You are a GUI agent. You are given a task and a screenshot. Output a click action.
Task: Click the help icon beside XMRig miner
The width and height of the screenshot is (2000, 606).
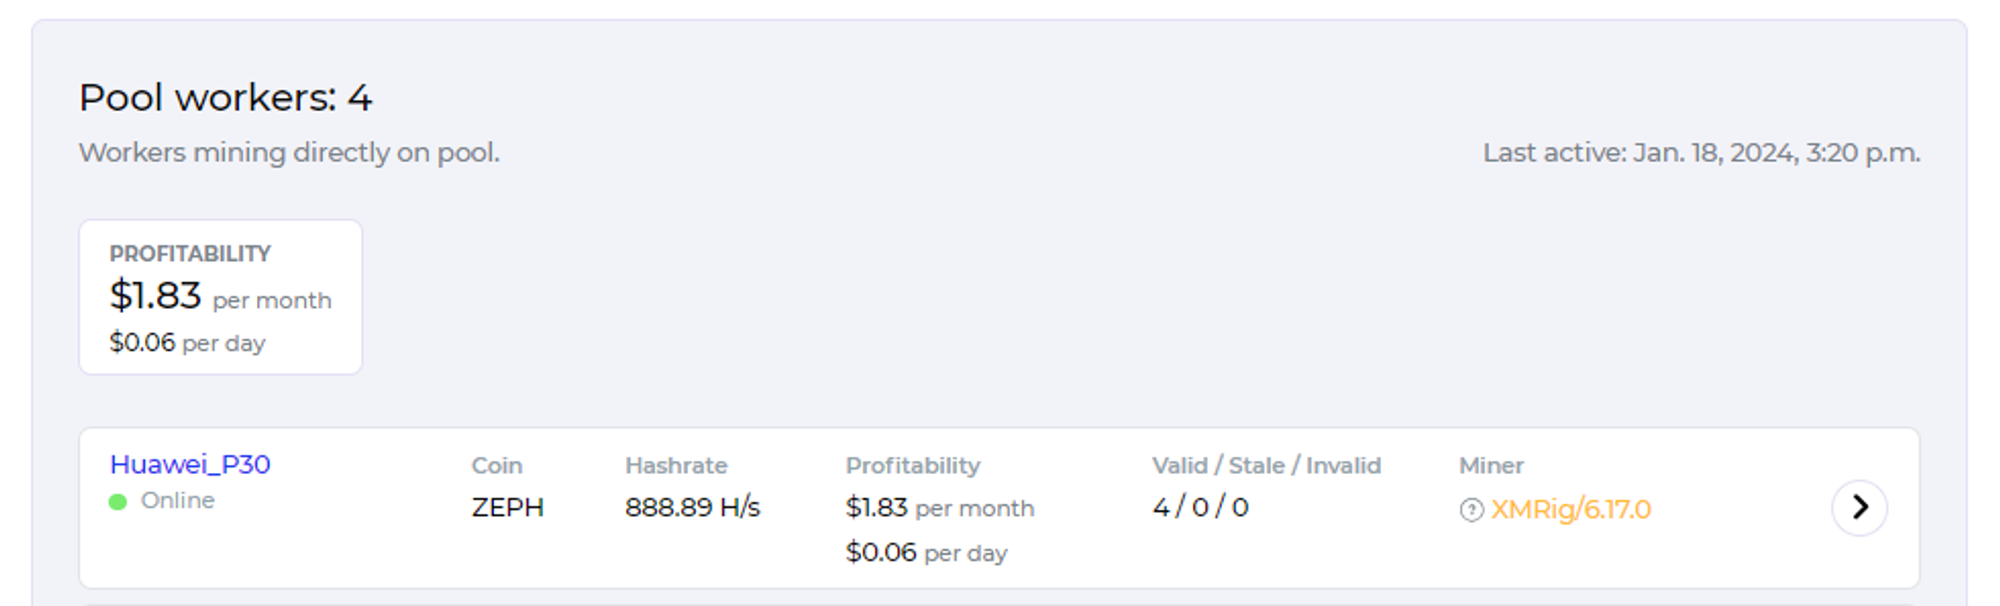tap(1471, 510)
